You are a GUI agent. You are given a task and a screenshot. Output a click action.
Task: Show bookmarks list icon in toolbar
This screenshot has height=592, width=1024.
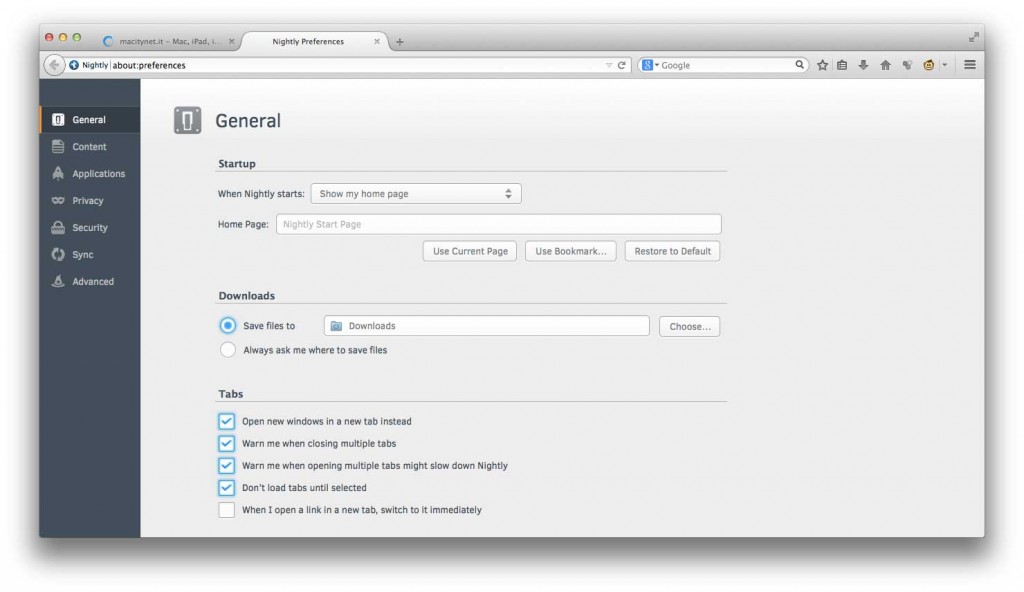(842, 65)
